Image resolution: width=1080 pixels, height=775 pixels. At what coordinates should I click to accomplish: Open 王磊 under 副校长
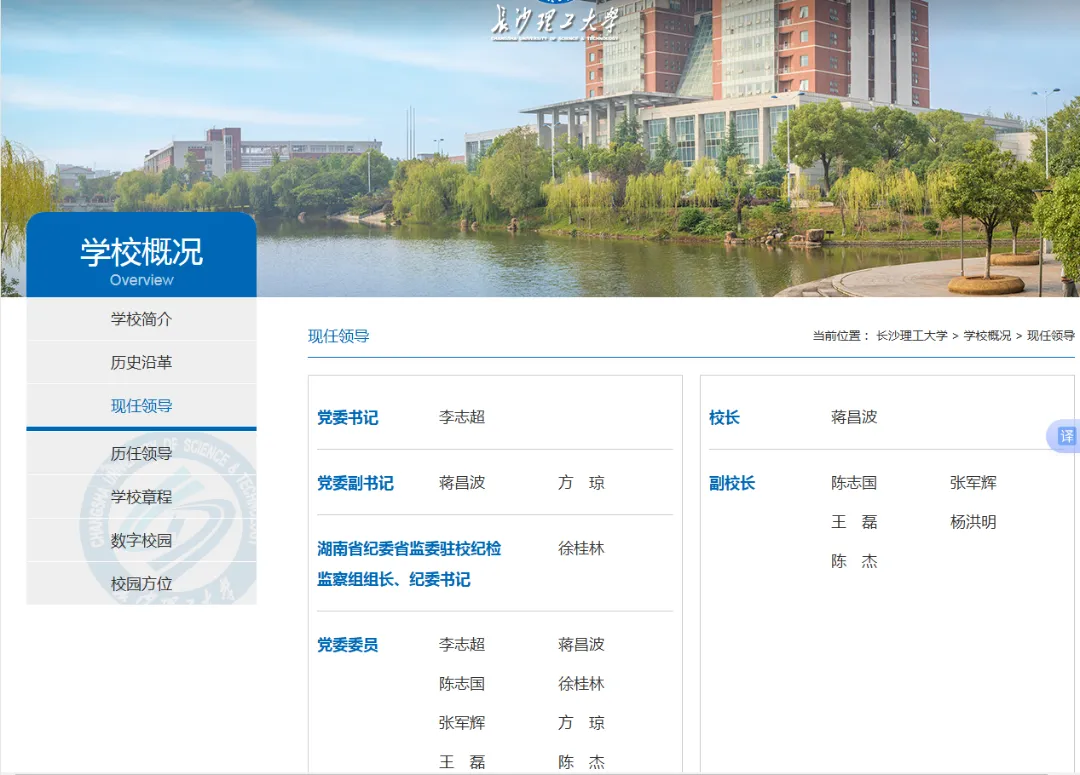coord(854,522)
